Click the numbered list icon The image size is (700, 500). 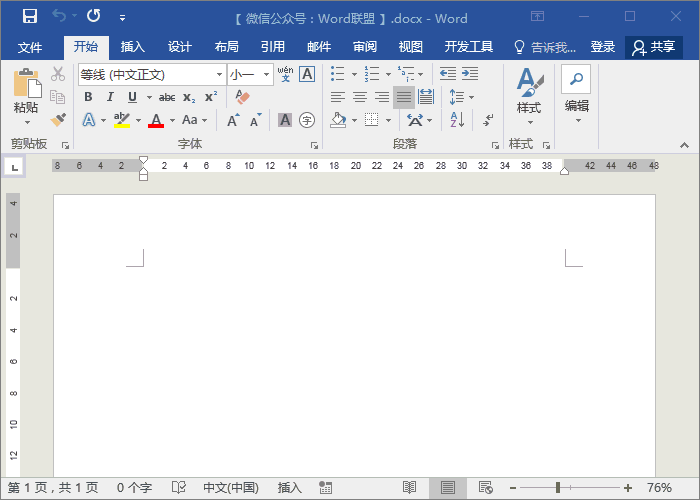[x=371, y=74]
